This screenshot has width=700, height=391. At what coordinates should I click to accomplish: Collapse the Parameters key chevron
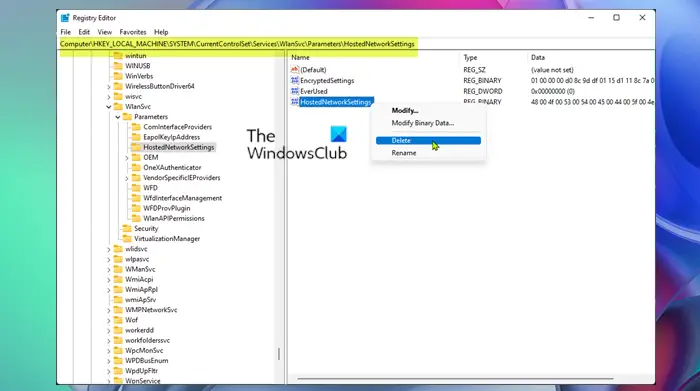click(118, 117)
